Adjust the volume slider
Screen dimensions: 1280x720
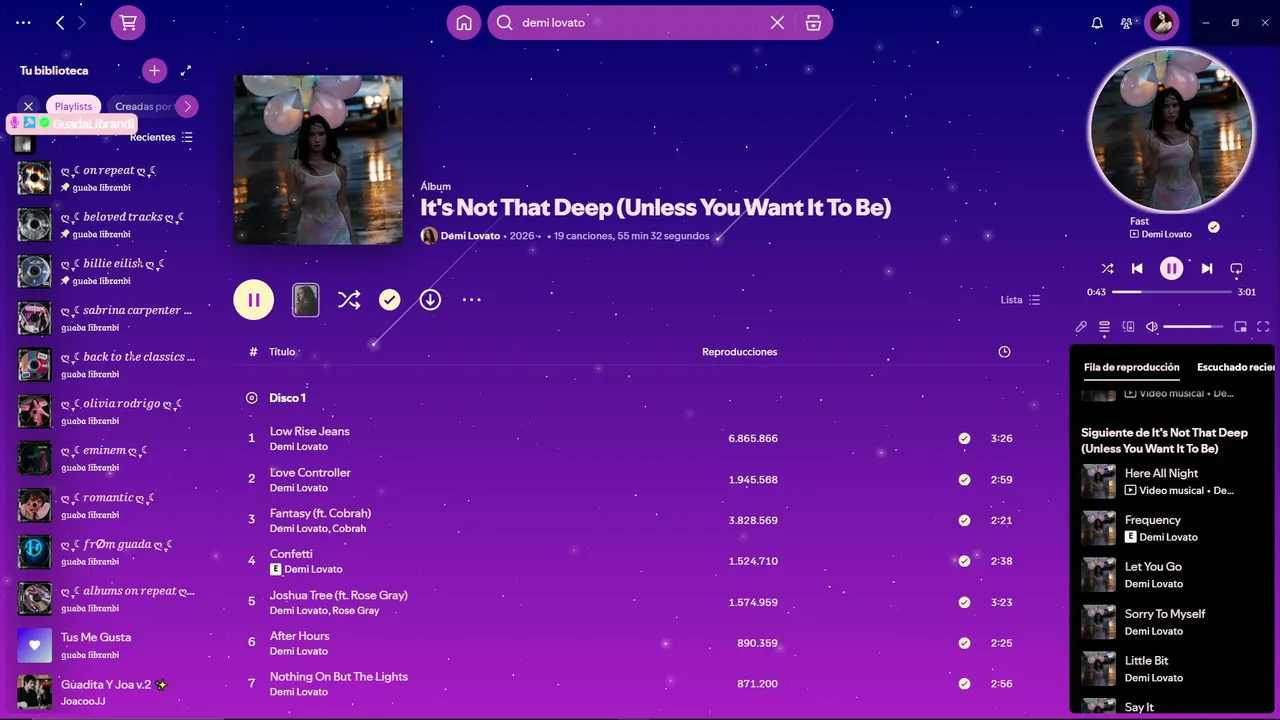(x=1194, y=326)
